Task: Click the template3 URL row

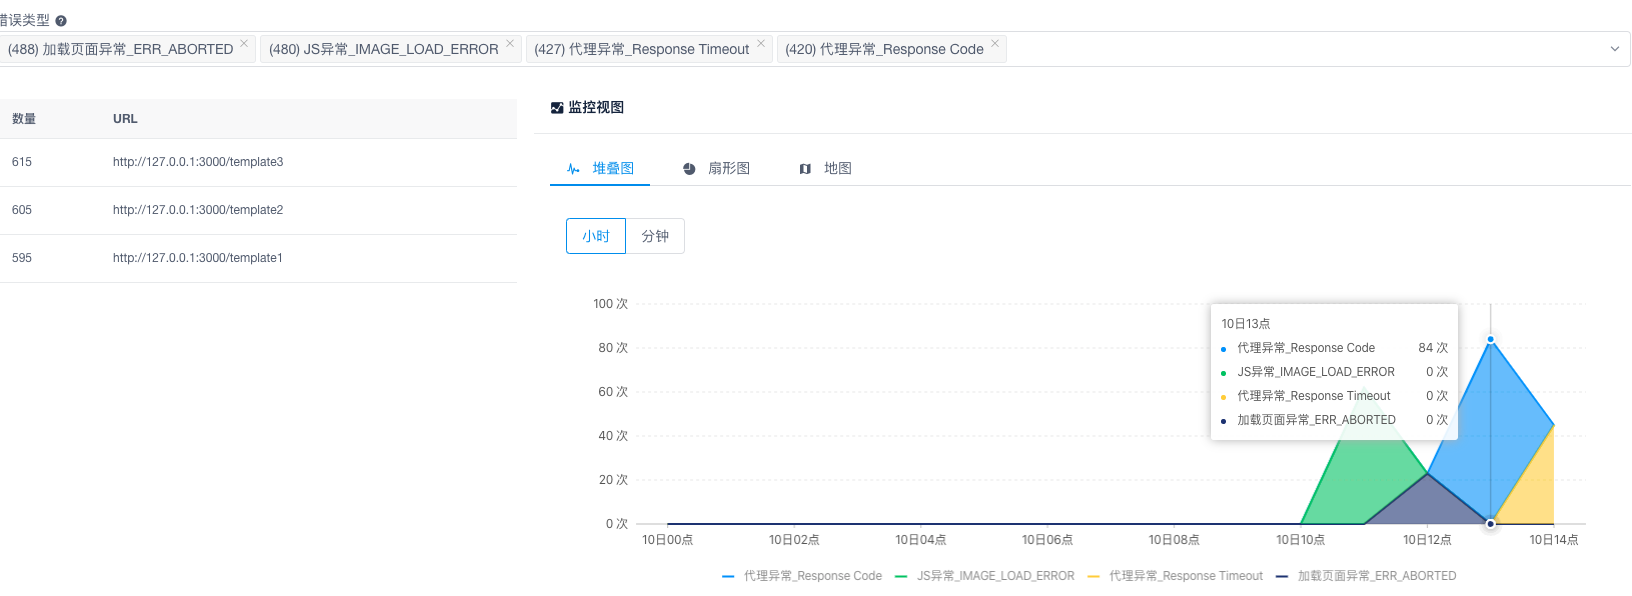Action: 258,162
